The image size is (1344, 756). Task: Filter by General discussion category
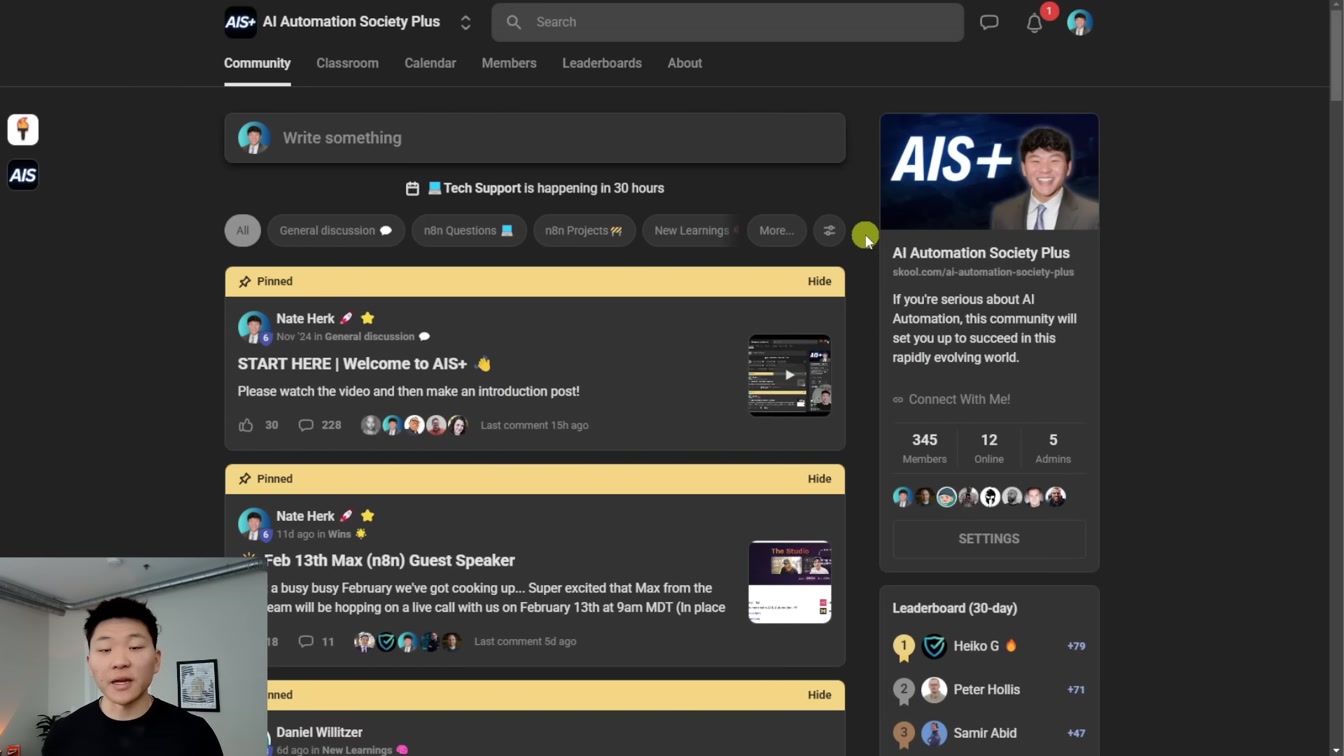click(x=336, y=231)
